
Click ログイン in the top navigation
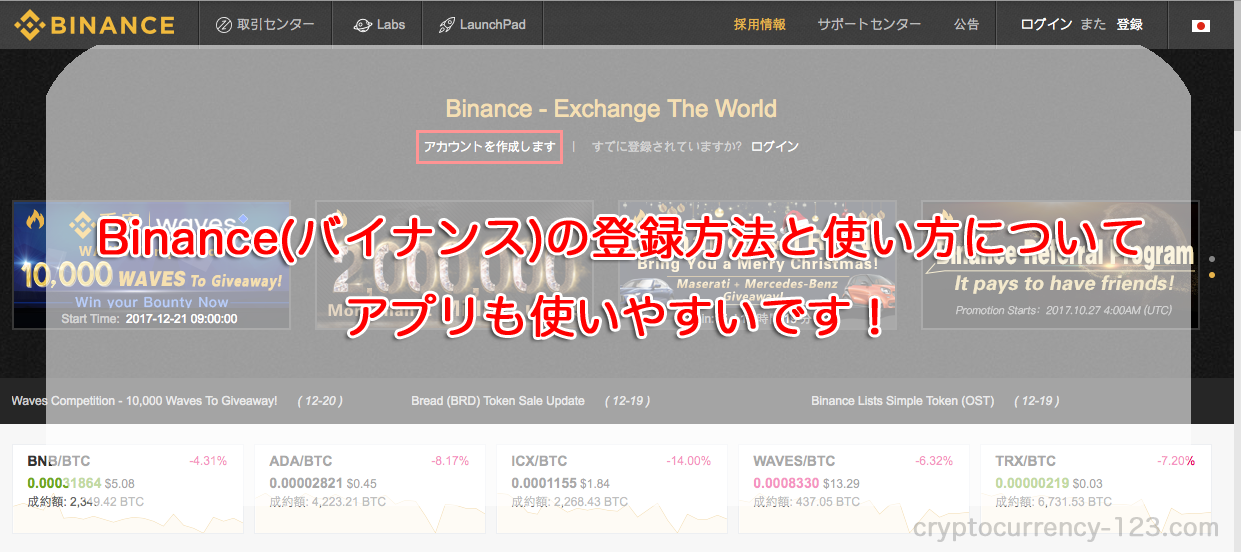coord(1047,24)
